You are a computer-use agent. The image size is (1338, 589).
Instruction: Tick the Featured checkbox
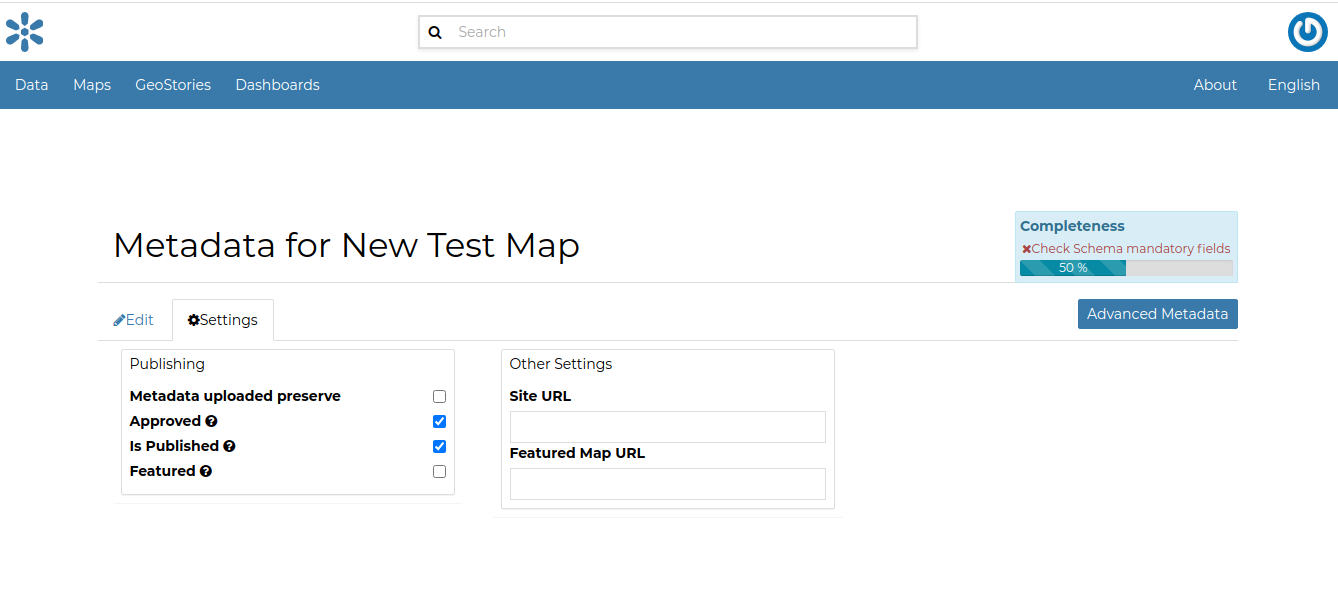(439, 472)
